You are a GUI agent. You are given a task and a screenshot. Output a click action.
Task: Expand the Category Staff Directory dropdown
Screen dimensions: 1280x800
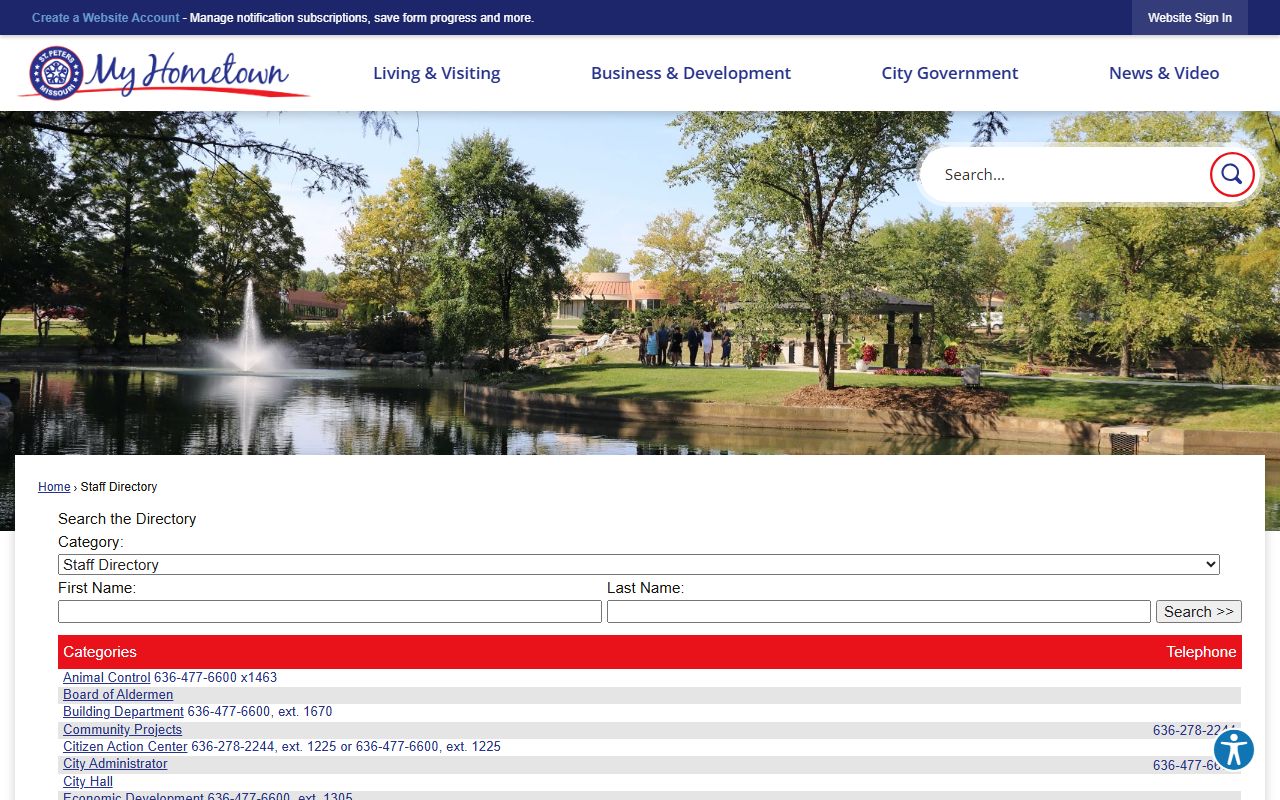(x=639, y=564)
